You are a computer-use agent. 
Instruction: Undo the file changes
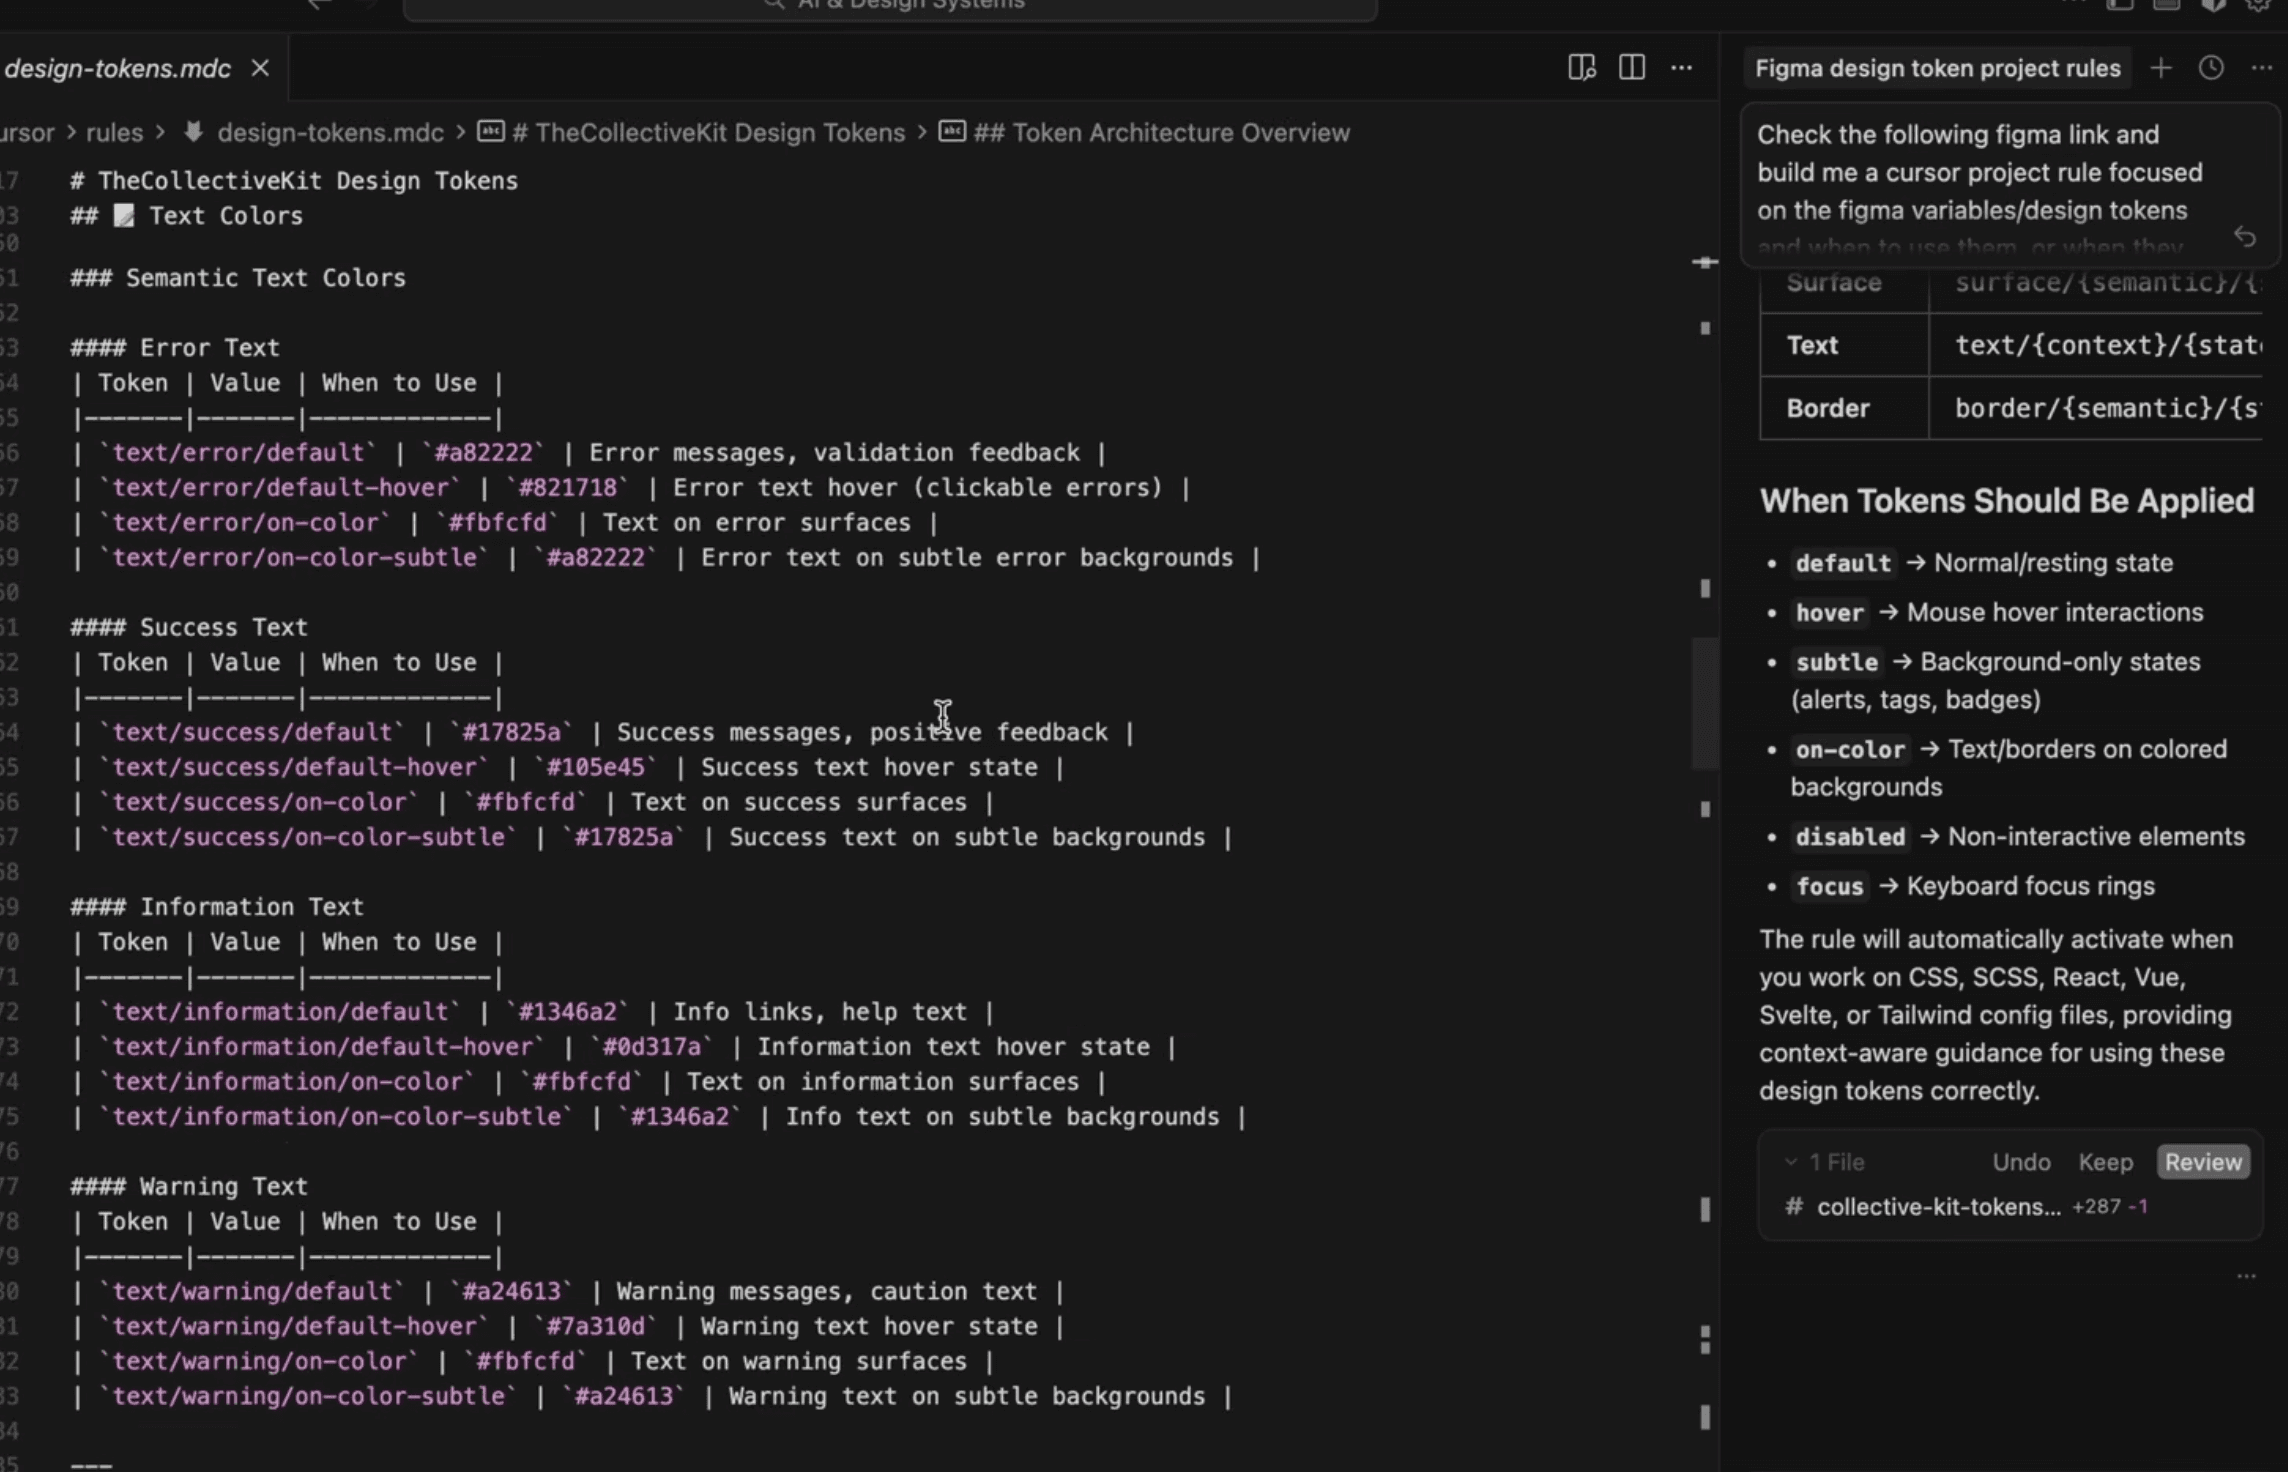pos(2021,1162)
